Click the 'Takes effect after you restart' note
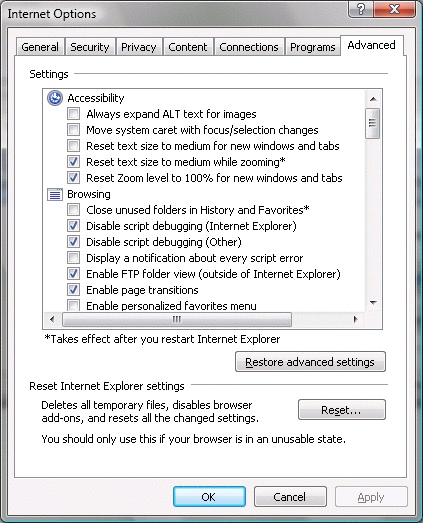Viewport: 423px width, 523px height. point(162,339)
